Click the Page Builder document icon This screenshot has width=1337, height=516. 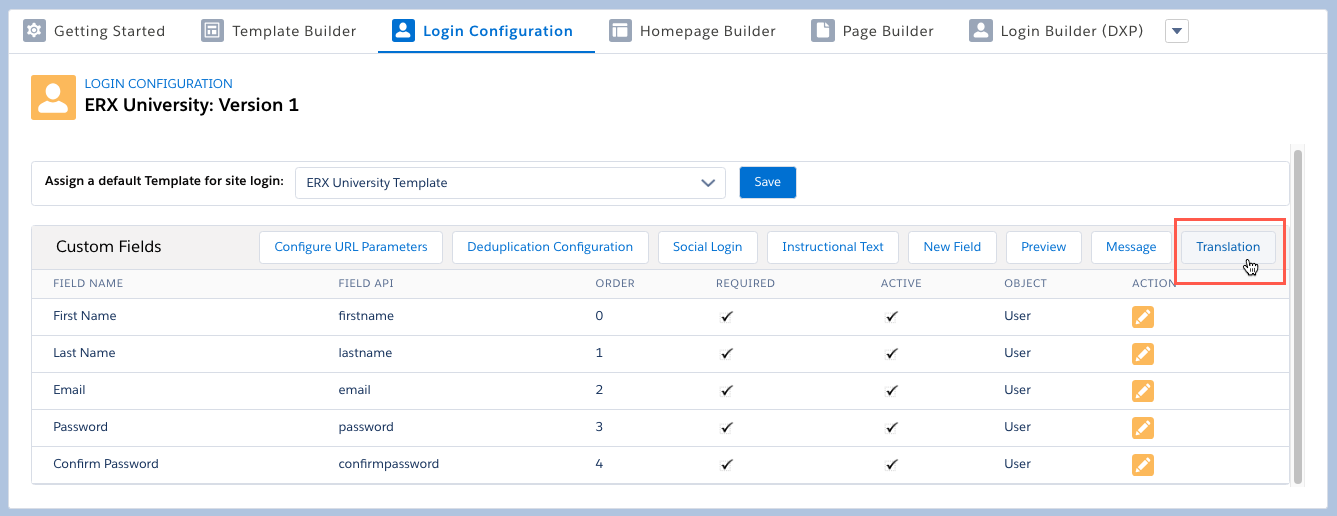click(x=822, y=31)
